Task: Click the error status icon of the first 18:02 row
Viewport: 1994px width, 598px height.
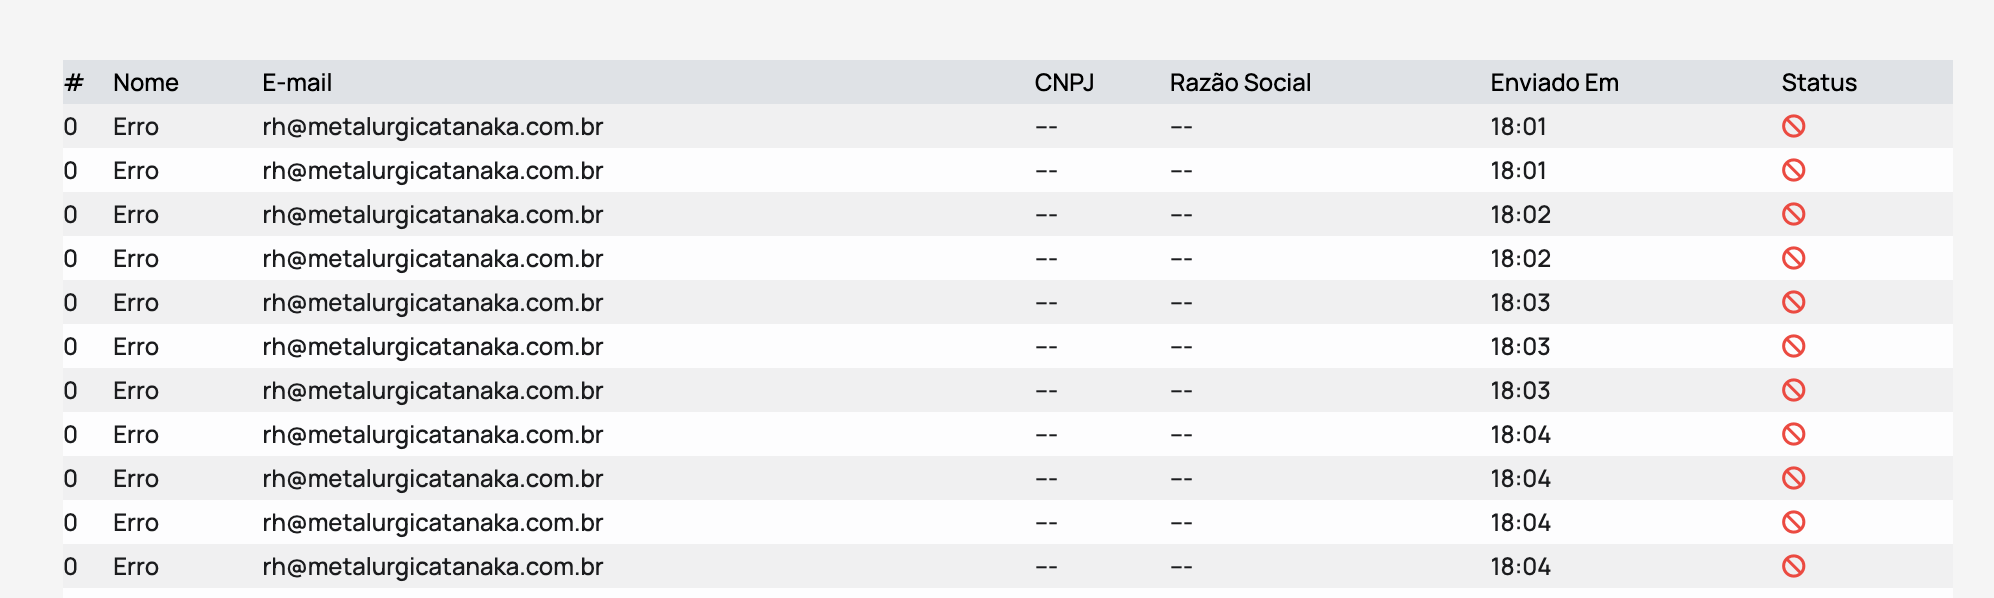Action: pos(1793,214)
